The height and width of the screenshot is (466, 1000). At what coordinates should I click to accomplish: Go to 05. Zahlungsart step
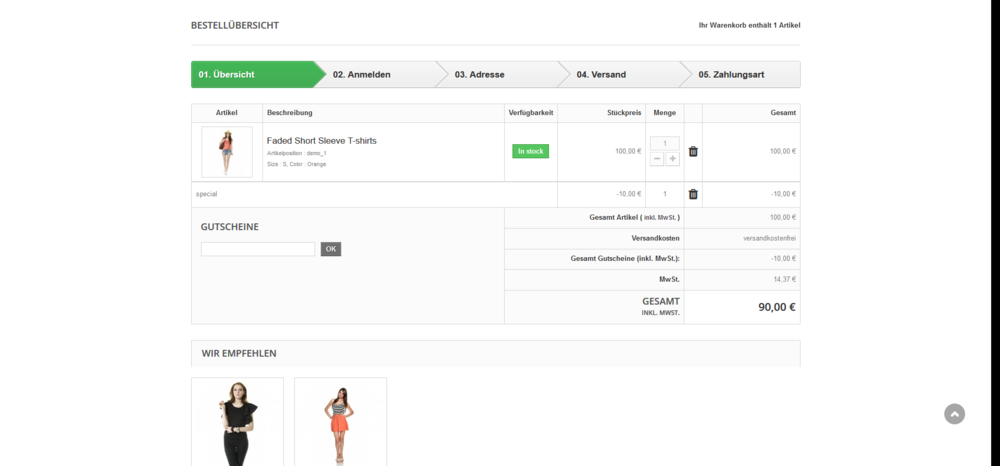click(x=740, y=75)
